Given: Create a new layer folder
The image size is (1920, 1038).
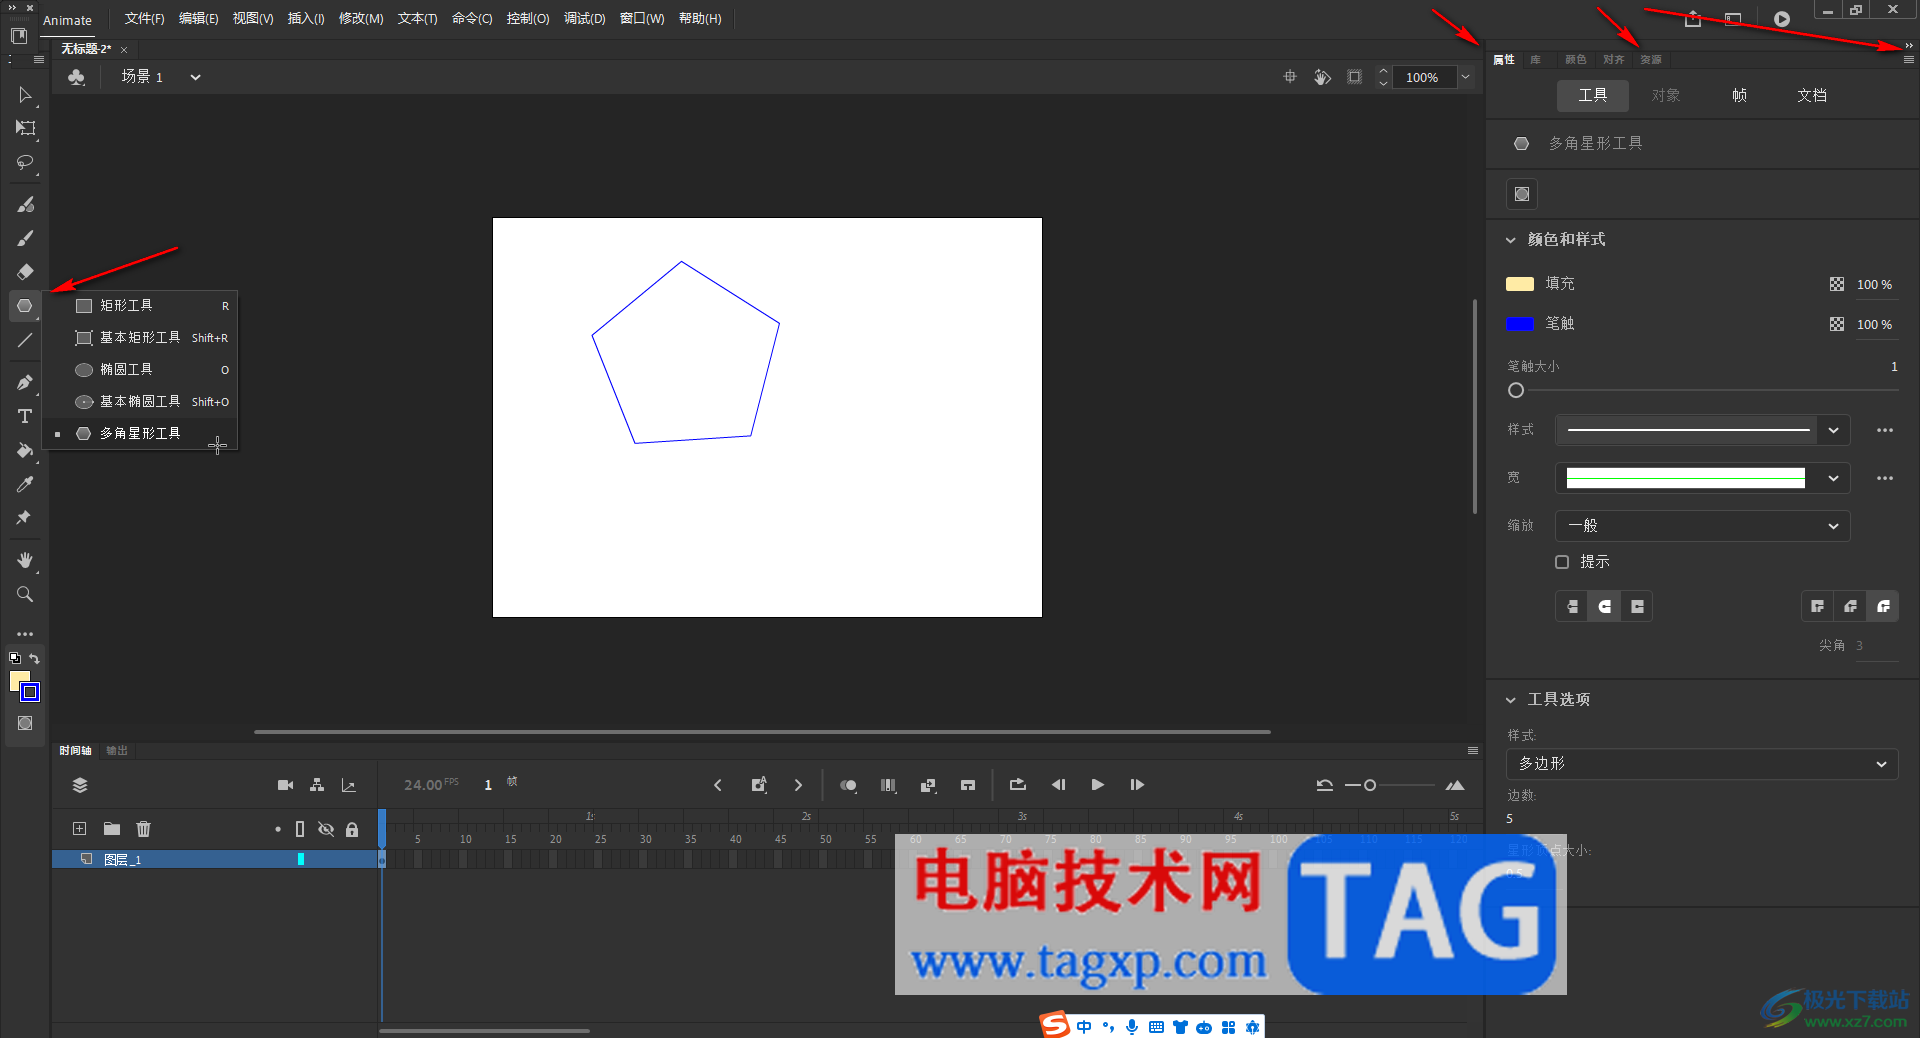Looking at the screenshot, I should pyautogui.click(x=112, y=829).
